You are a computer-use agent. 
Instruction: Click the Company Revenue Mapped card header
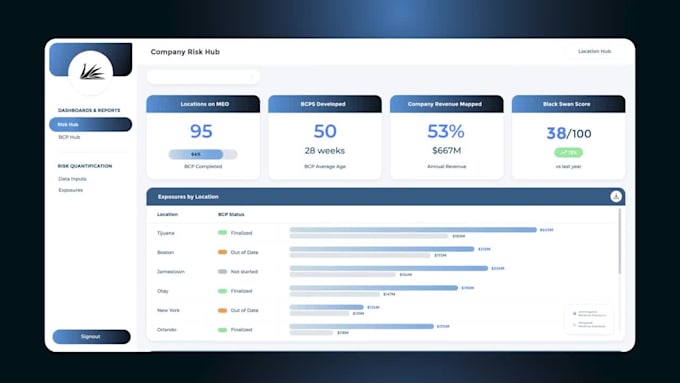point(447,104)
